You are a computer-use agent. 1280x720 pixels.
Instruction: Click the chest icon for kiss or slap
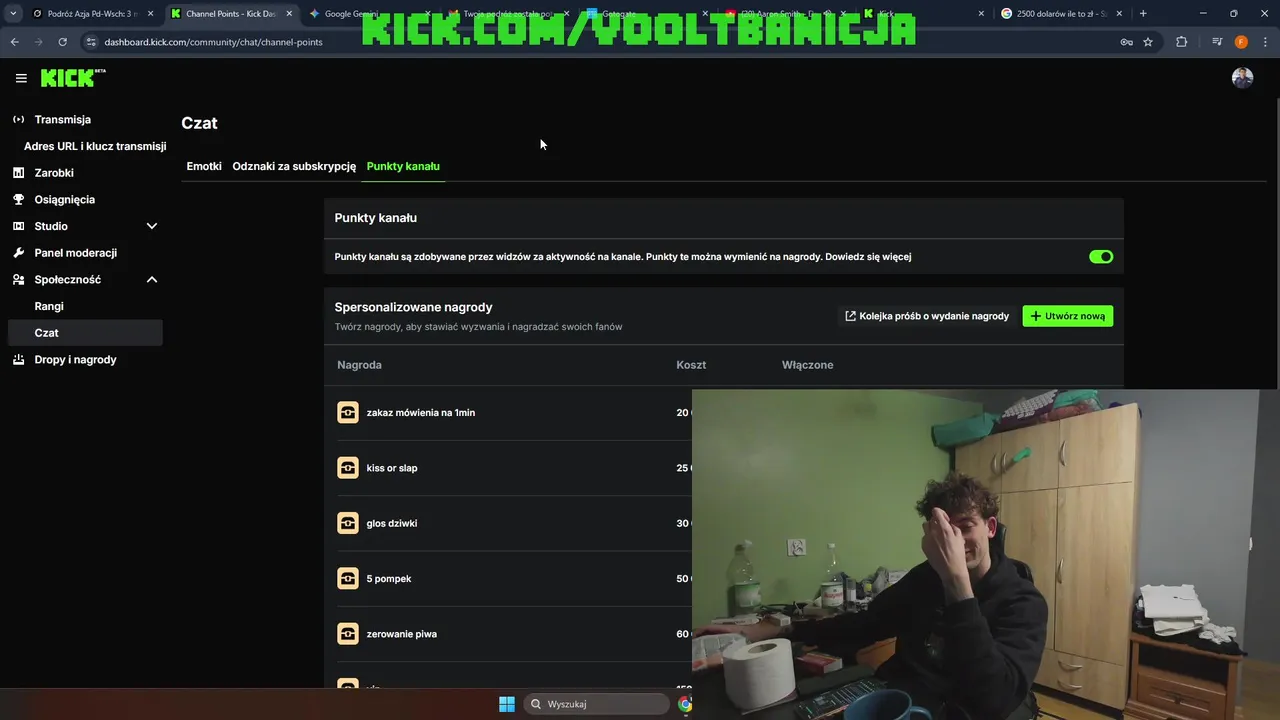click(x=348, y=468)
